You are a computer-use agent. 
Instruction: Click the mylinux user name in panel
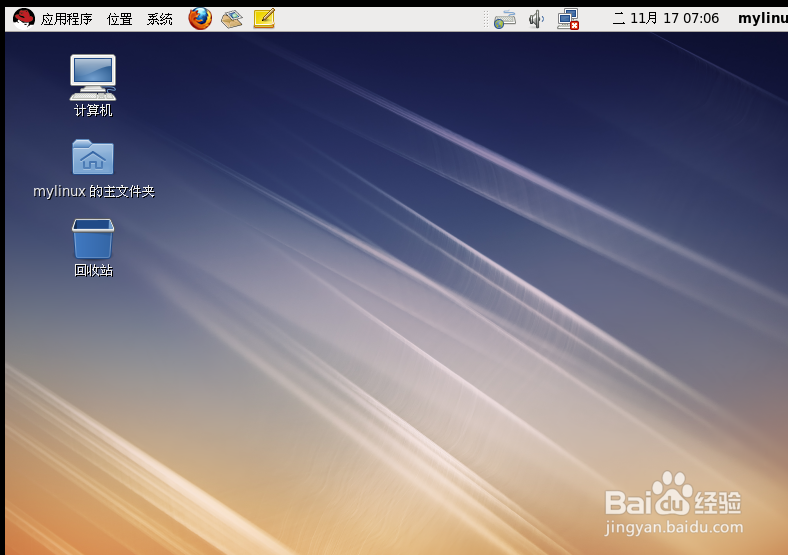click(762, 19)
